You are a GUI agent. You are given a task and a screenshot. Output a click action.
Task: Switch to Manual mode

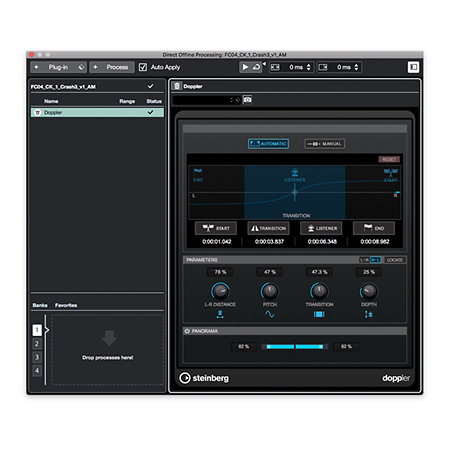point(324,144)
